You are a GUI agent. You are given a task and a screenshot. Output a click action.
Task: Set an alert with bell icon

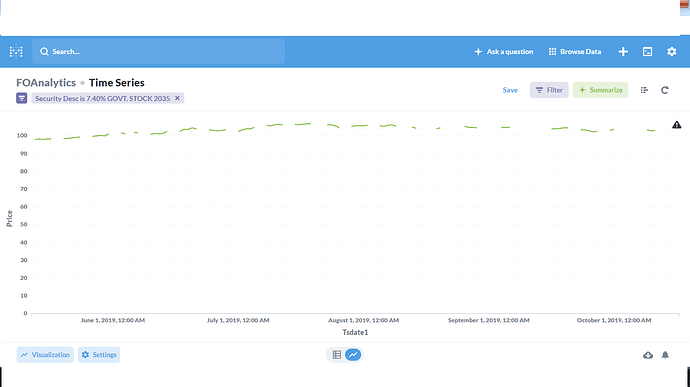[x=665, y=355]
